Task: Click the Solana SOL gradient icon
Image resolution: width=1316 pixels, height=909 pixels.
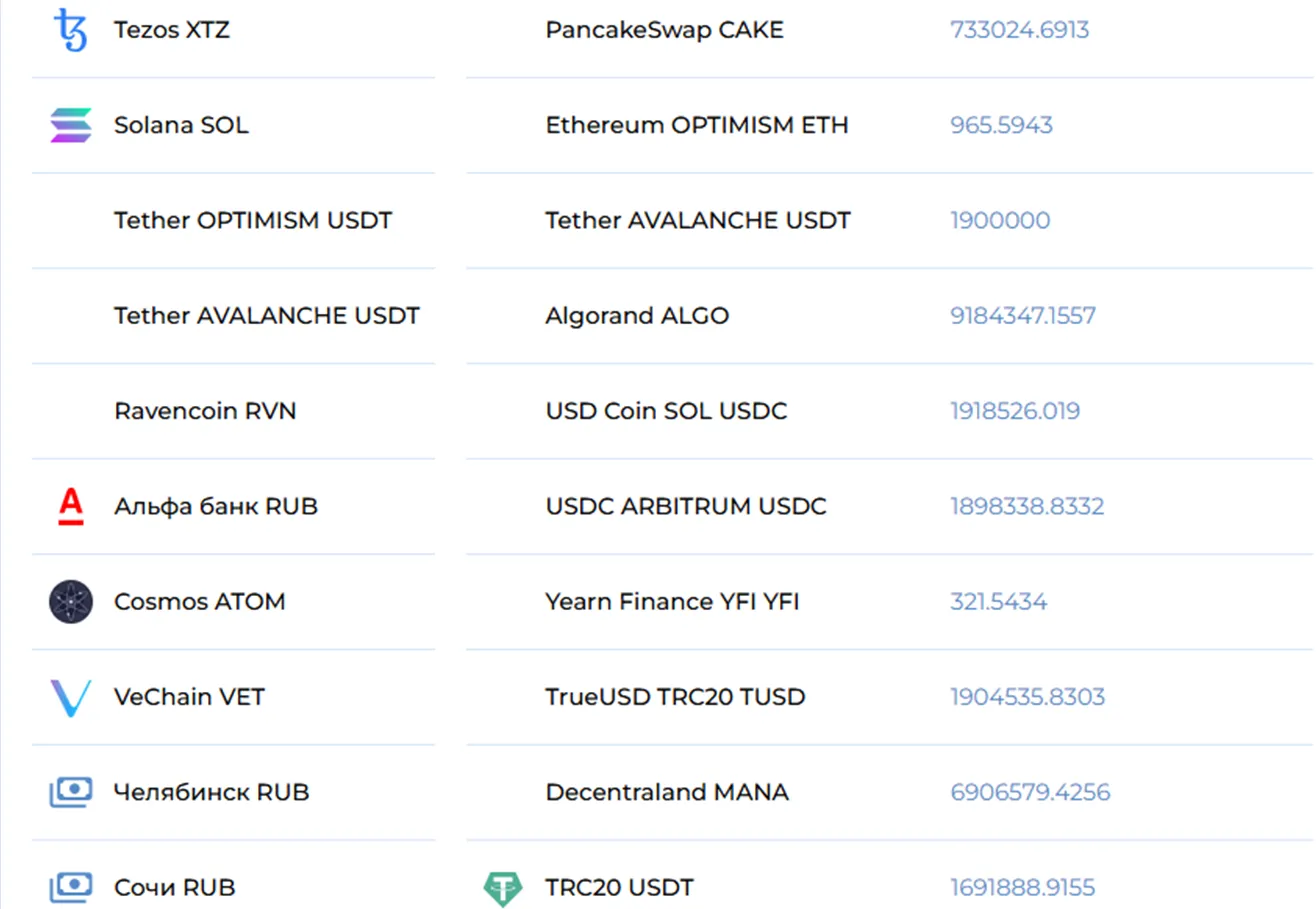Action: (71, 125)
